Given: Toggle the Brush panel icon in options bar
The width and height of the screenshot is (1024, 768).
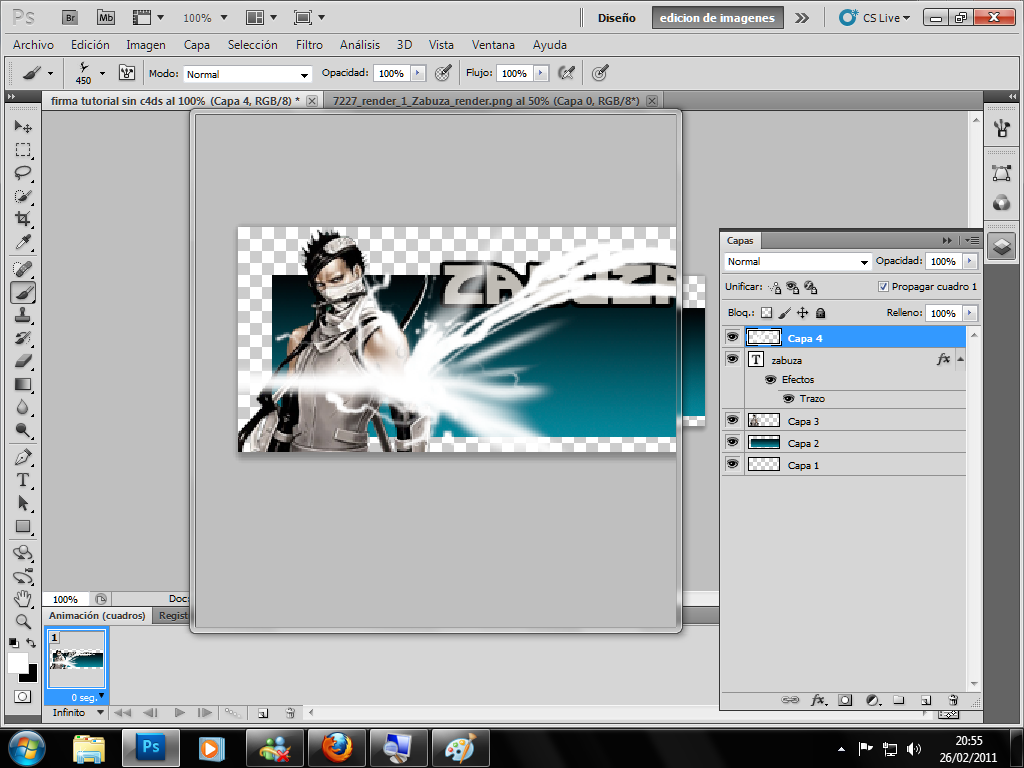Looking at the screenshot, I should [x=127, y=72].
